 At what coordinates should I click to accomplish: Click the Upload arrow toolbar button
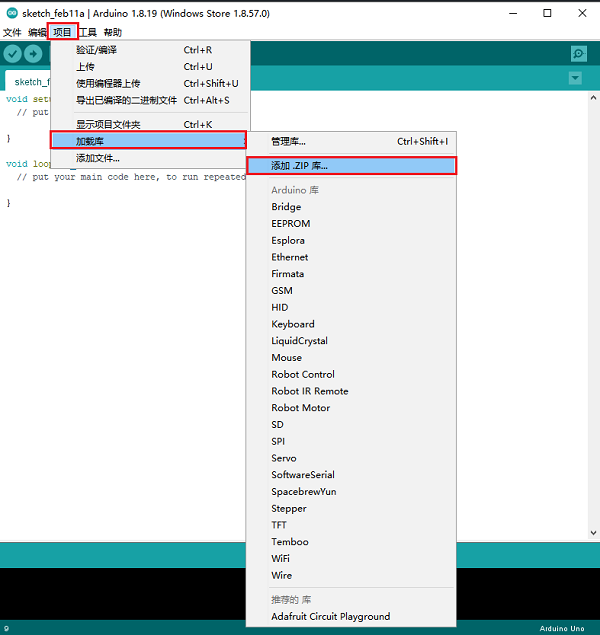(x=33, y=53)
